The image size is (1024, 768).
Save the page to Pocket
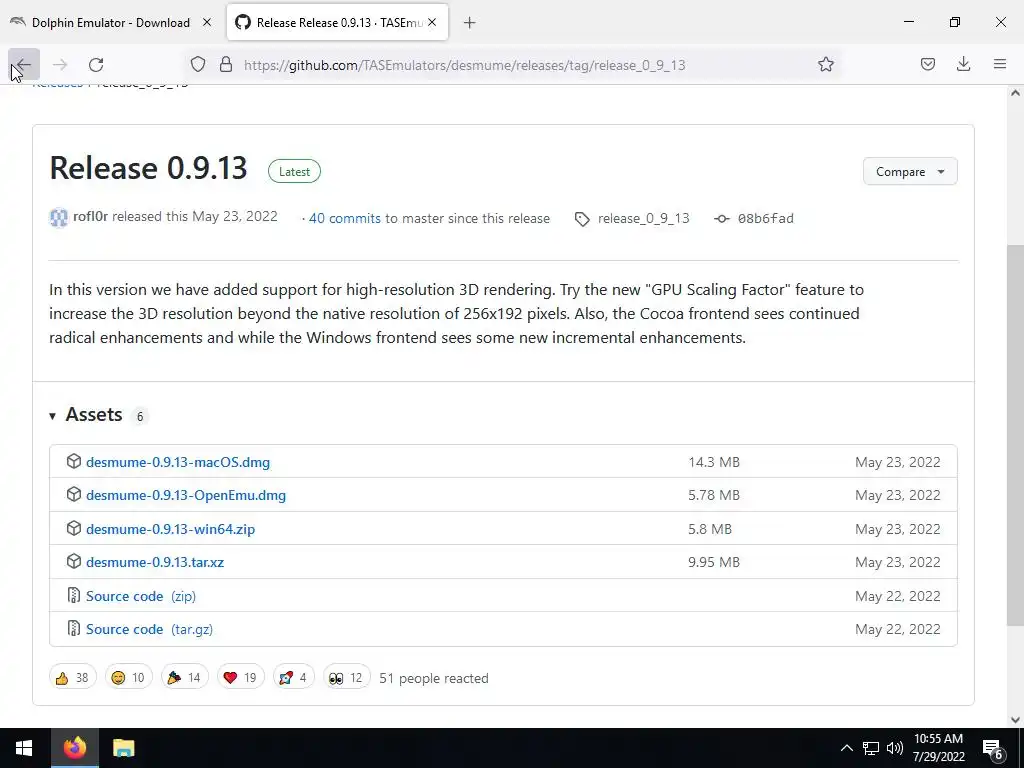(927, 64)
